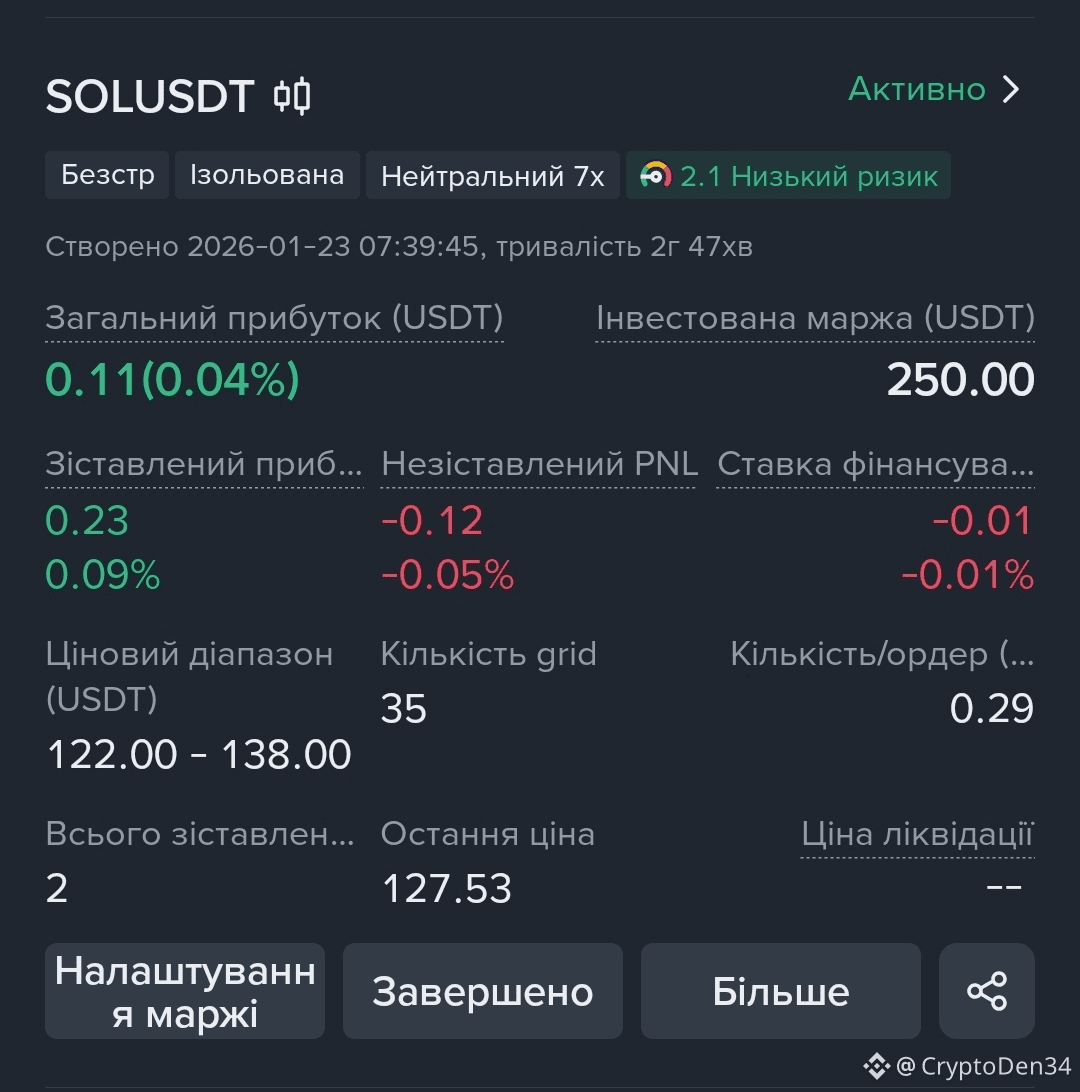Tap the Ставка фінансування label
The width and height of the screenshot is (1080, 1092).
tap(875, 464)
